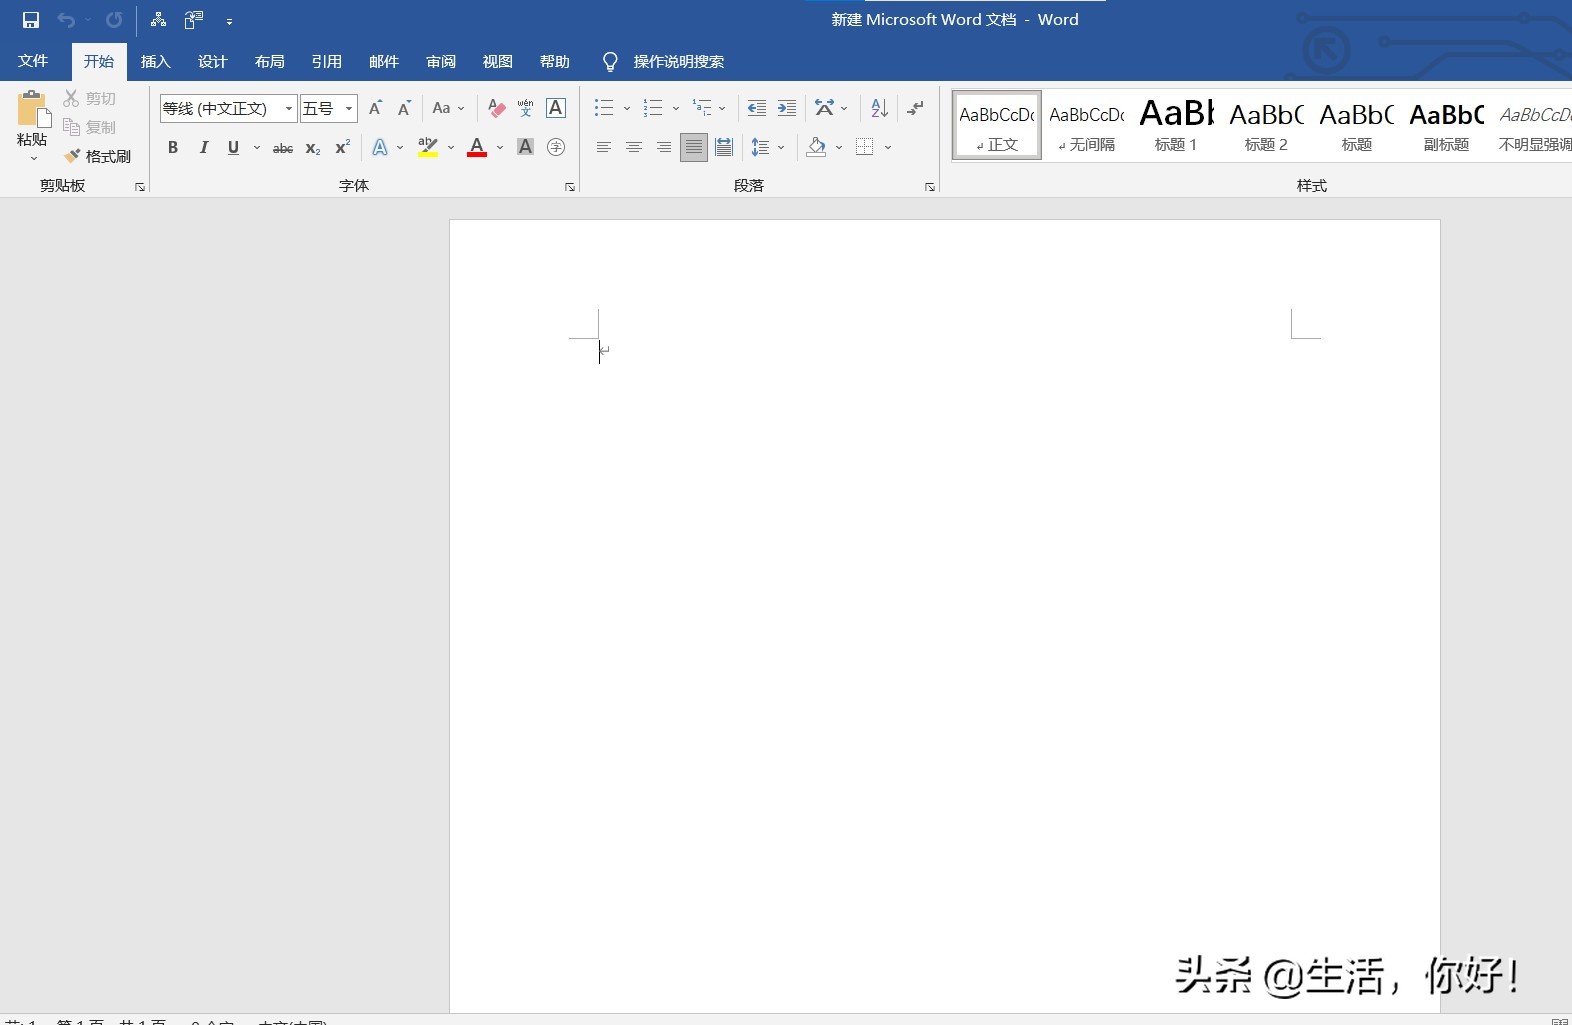Apply the 标题 2 style
Image resolution: width=1572 pixels, height=1025 pixels.
(1266, 126)
